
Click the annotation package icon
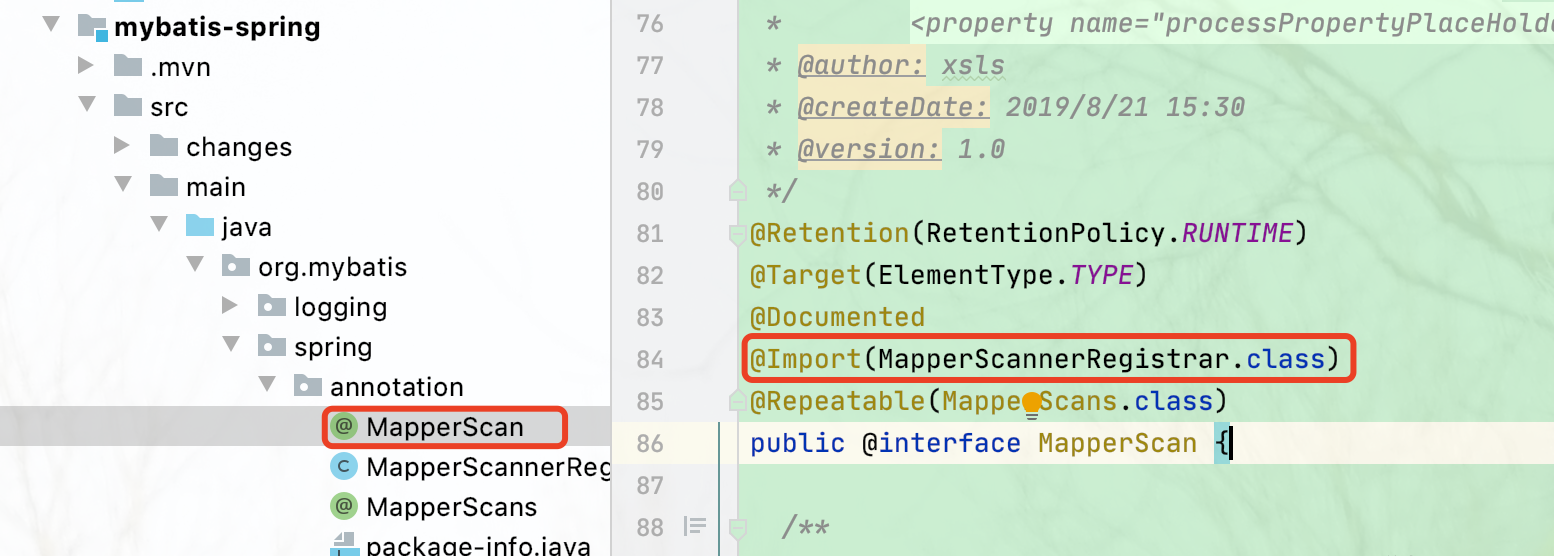tap(308, 386)
